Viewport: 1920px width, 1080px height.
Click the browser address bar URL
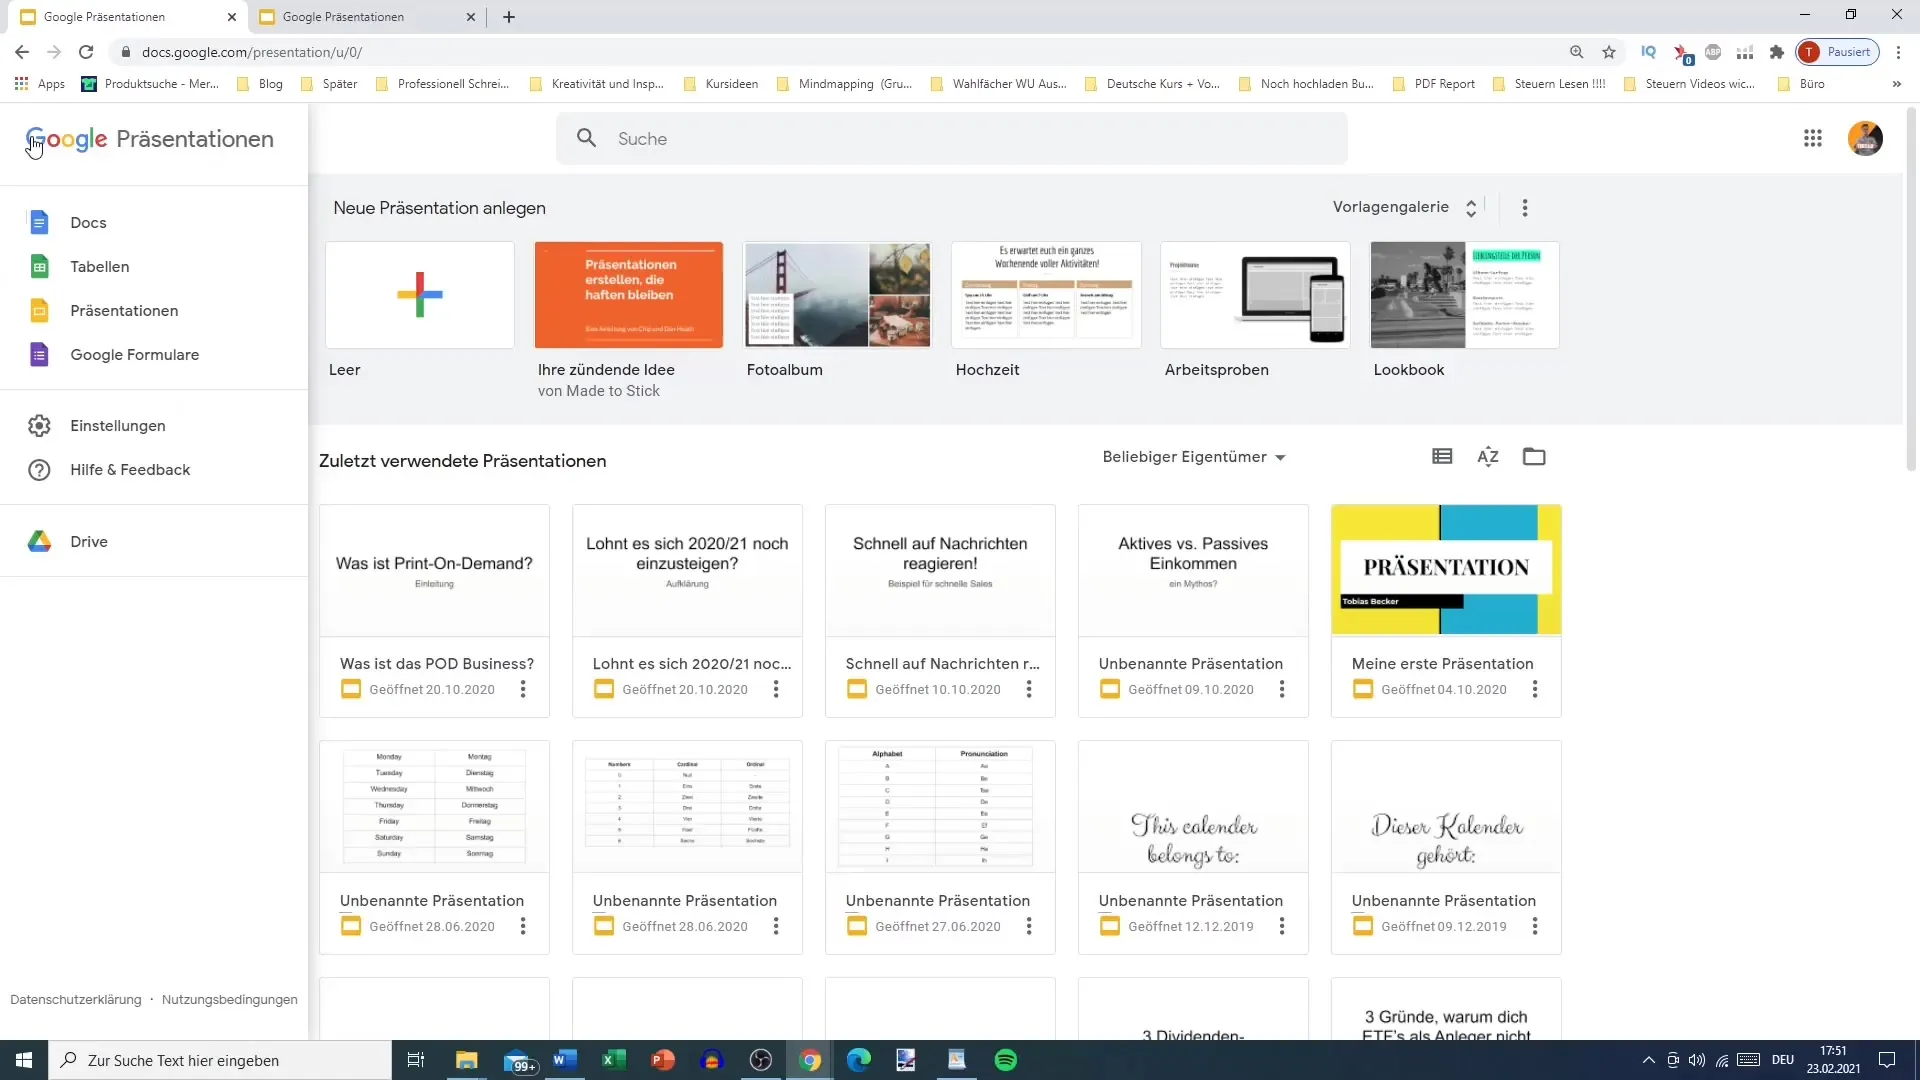pos(252,52)
